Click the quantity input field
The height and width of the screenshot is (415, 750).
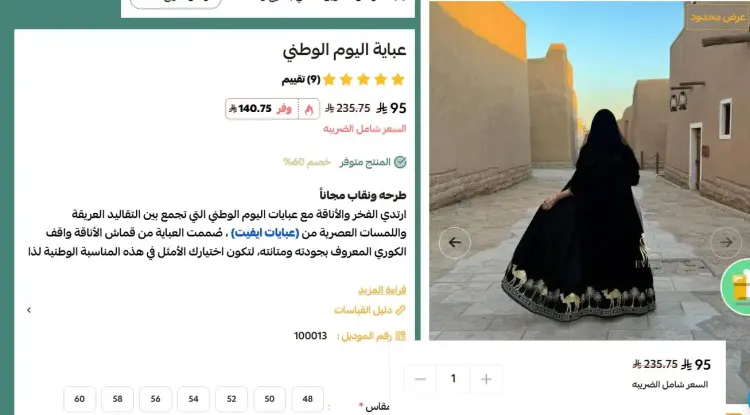pos(453,379)
